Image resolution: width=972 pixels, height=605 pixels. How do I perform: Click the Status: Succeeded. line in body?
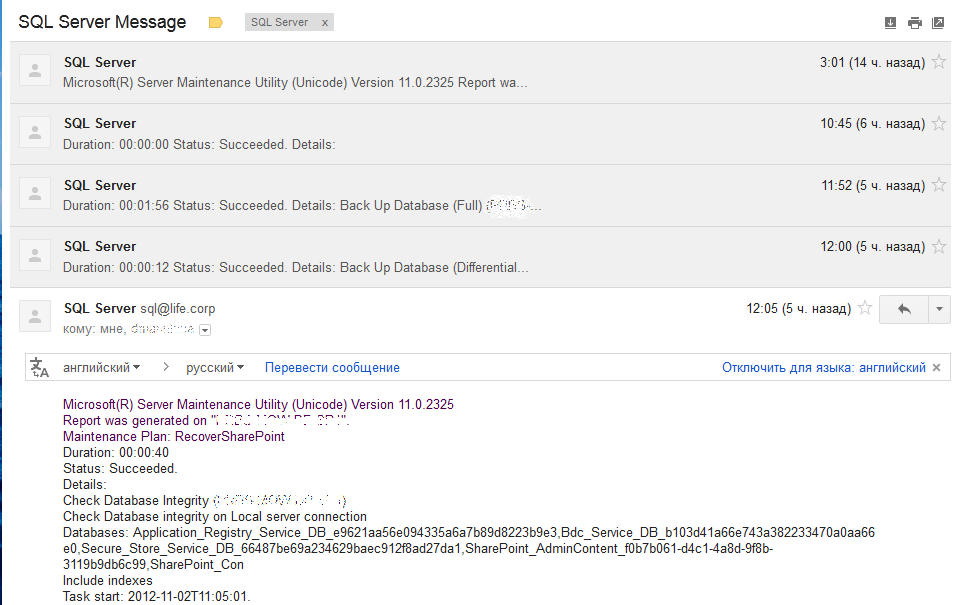120,469
